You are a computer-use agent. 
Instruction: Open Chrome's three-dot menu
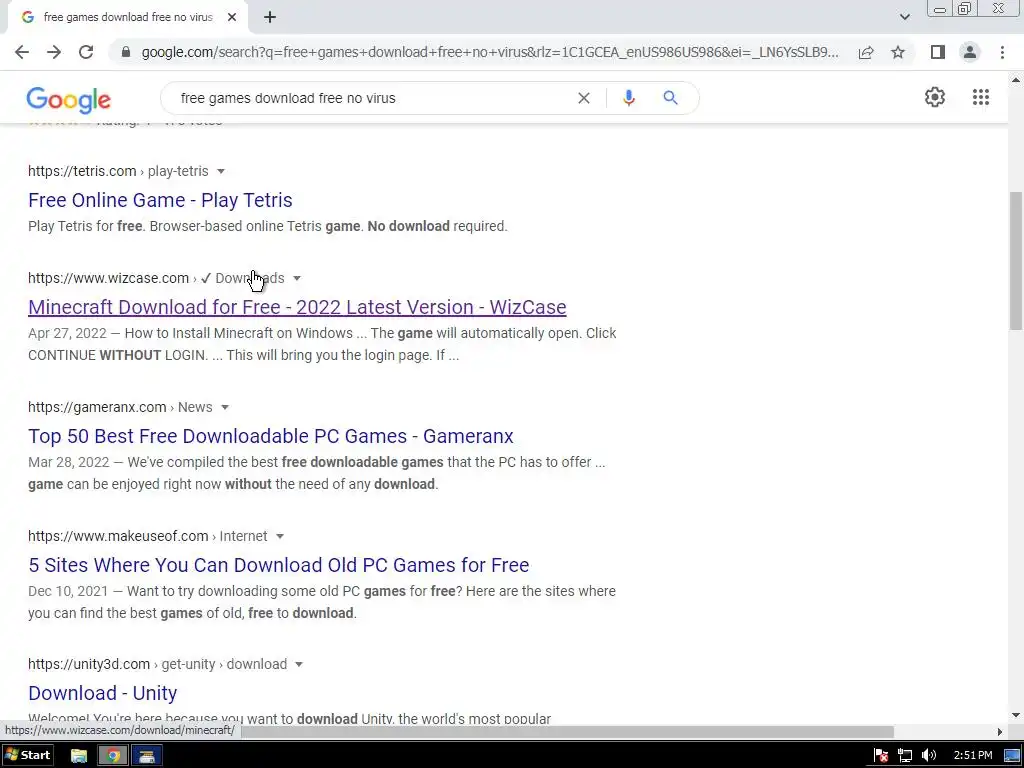pos(1002,52)
